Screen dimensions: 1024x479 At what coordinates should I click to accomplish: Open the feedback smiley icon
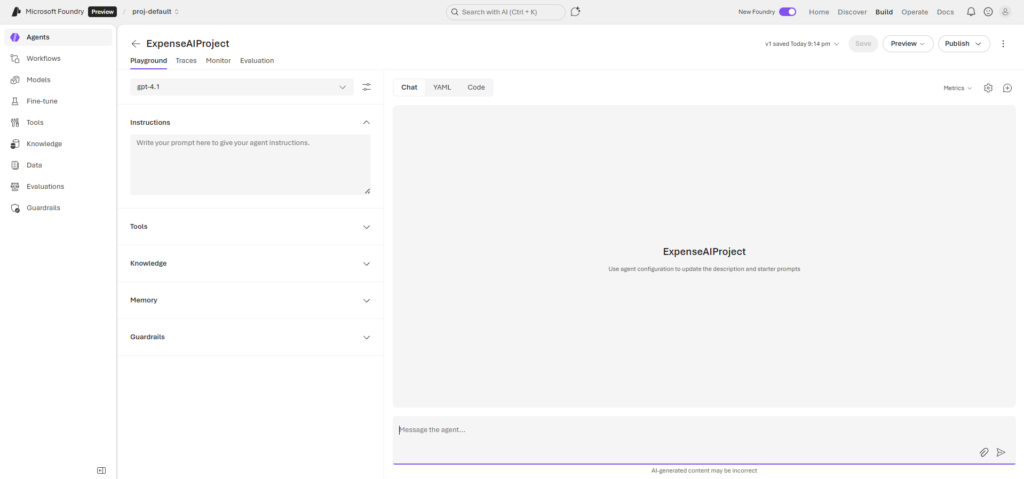(x=988, y=12)
